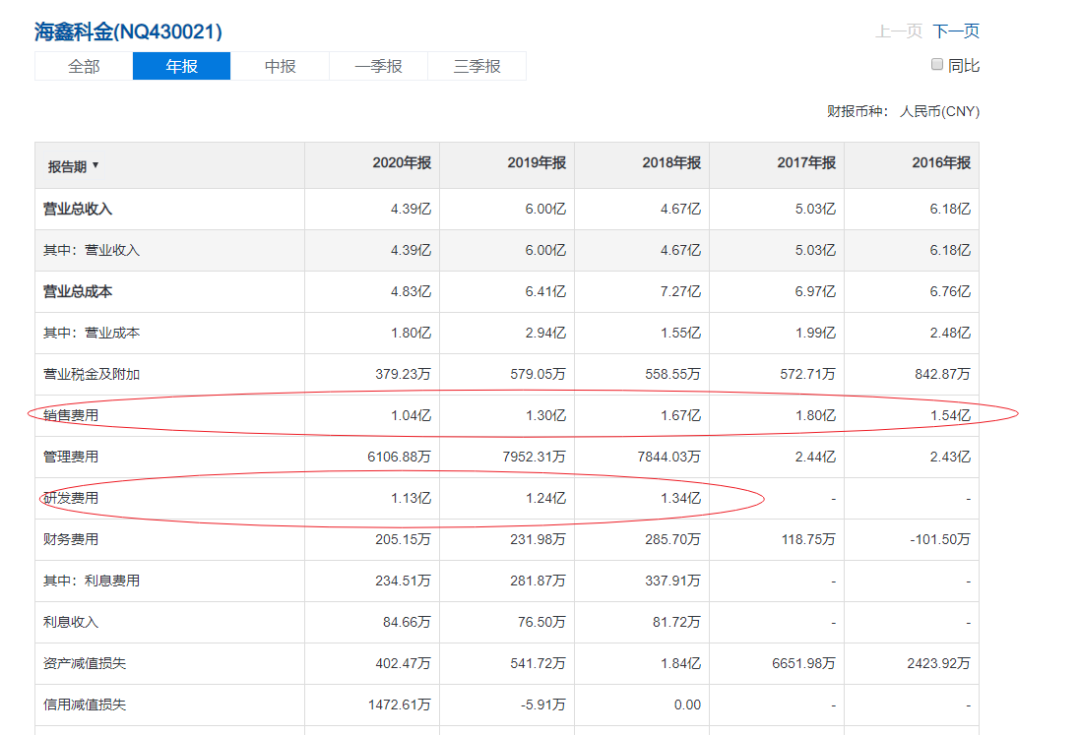The height and width of the screenshot is (735, 1080).
Task: Click the -5.91万 credit impairment value
Action: coord(543,705)
